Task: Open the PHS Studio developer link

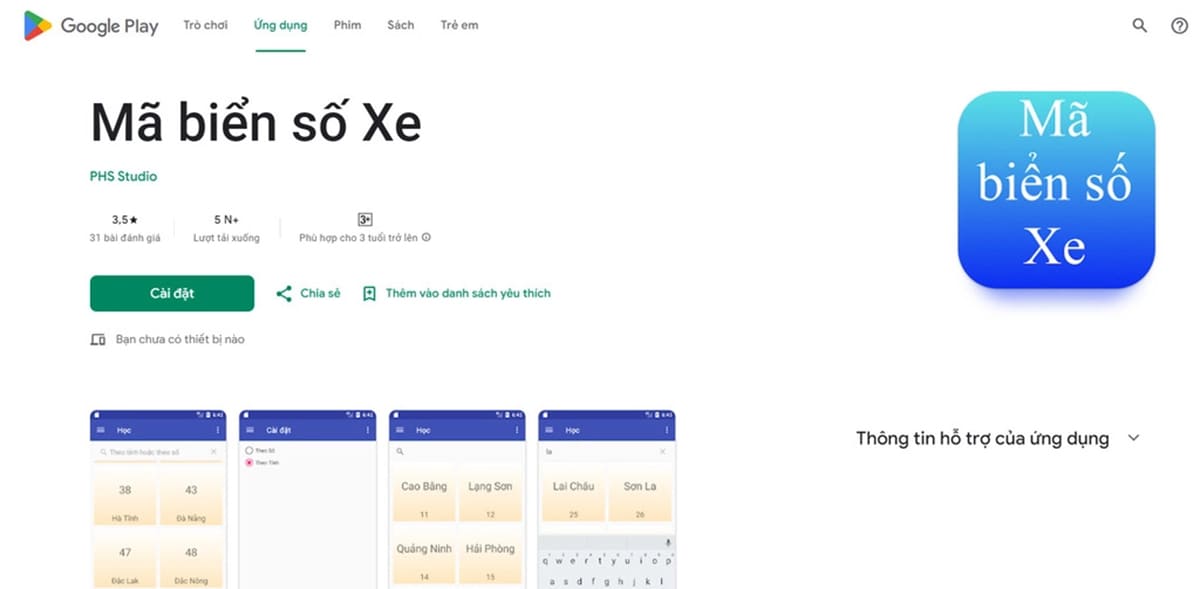Action: tap(123, 176)
